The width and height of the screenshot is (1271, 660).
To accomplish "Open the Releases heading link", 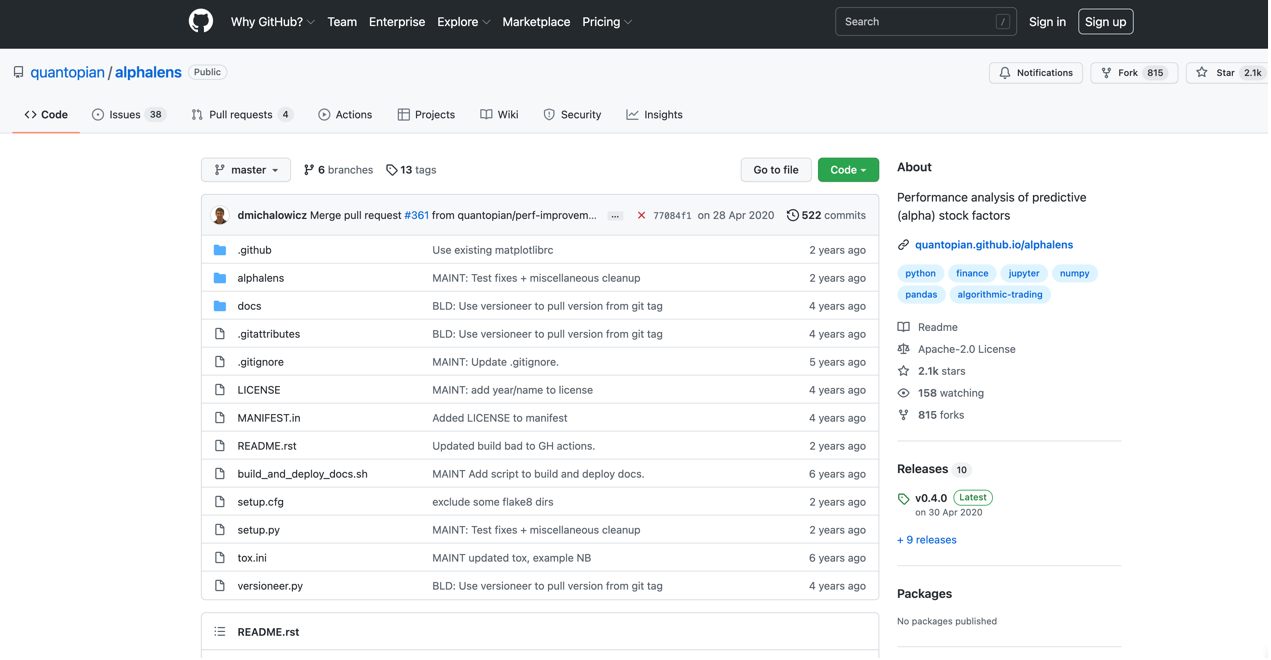I will pyautogui.click(x=922, y=469).
